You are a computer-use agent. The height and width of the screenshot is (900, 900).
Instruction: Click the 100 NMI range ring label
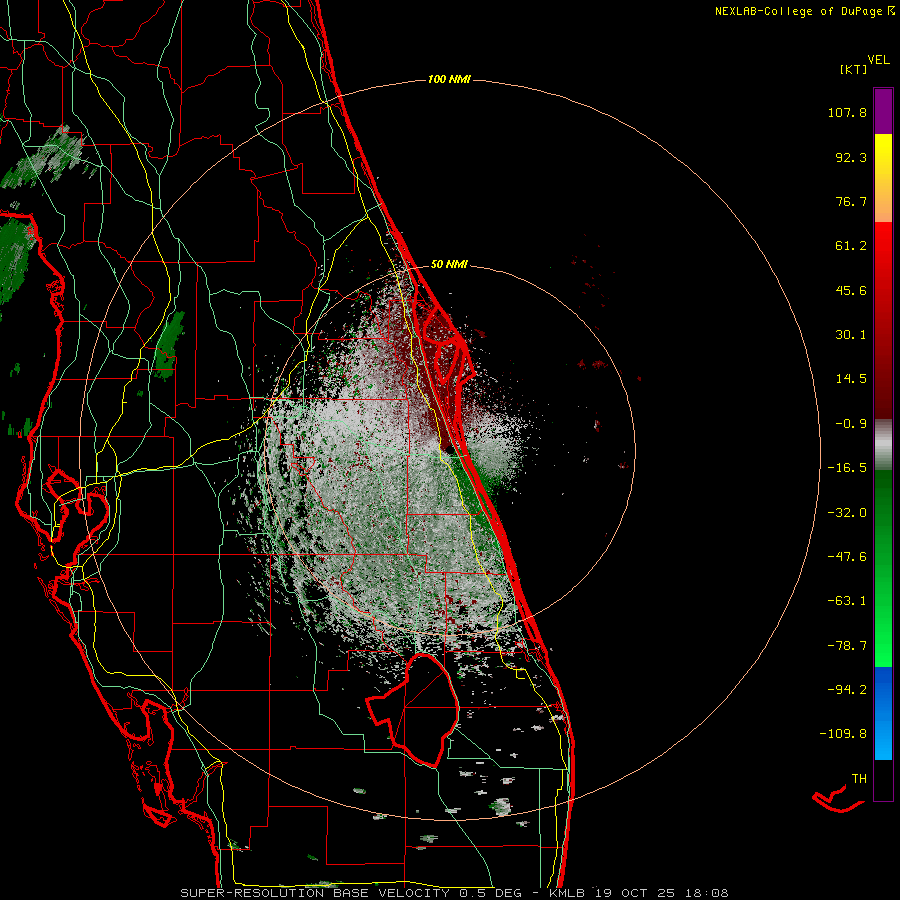pyautogui.click(x=449, y=79)
